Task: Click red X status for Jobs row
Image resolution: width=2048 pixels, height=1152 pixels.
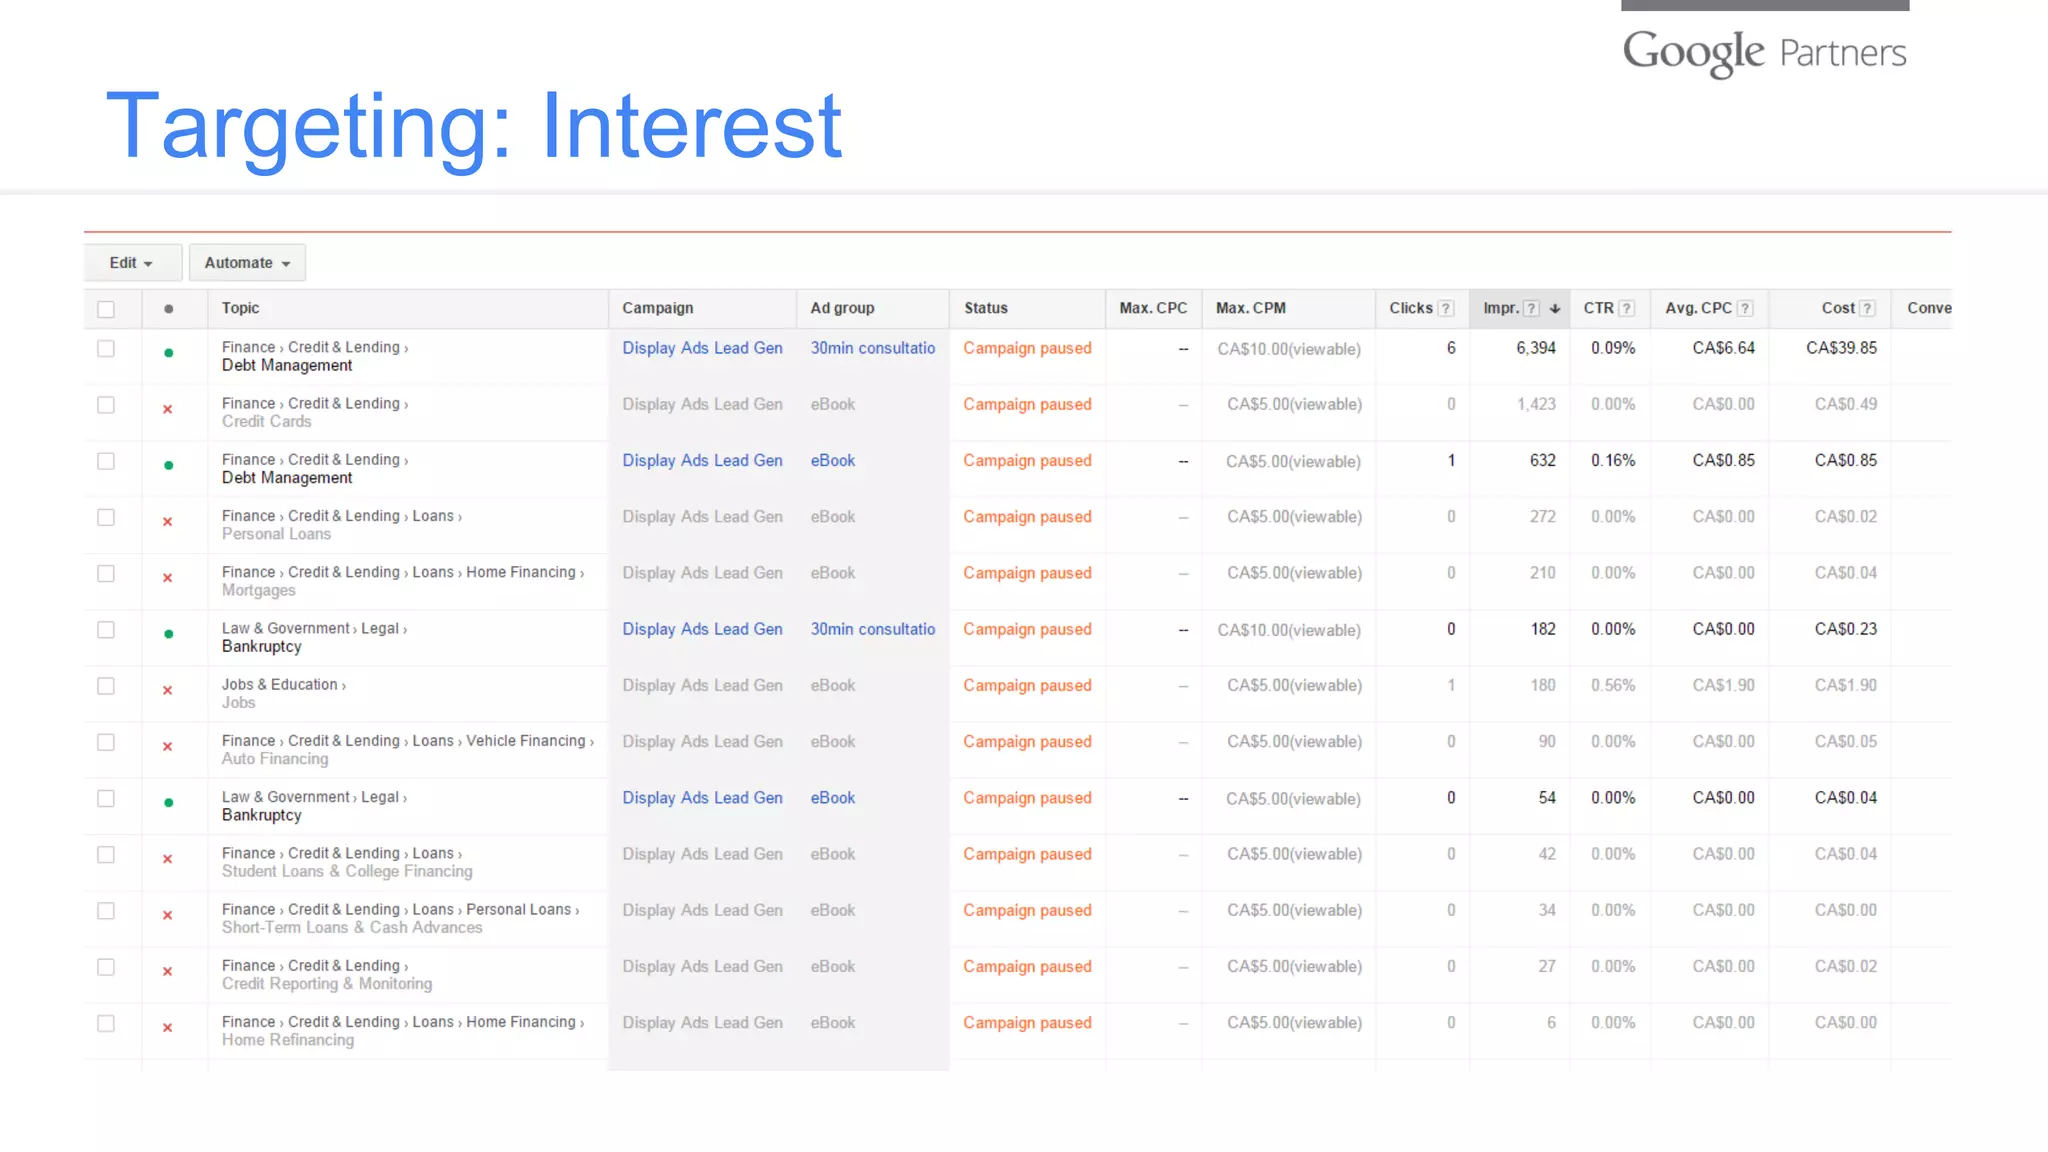Action: pyautogui.click(x=168, y=690)
